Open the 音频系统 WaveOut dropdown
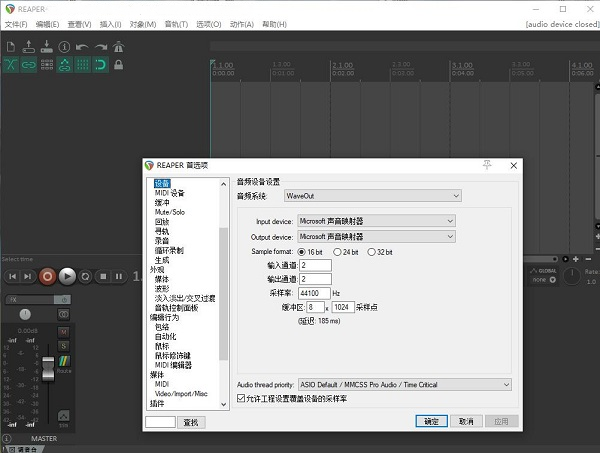 372,196
